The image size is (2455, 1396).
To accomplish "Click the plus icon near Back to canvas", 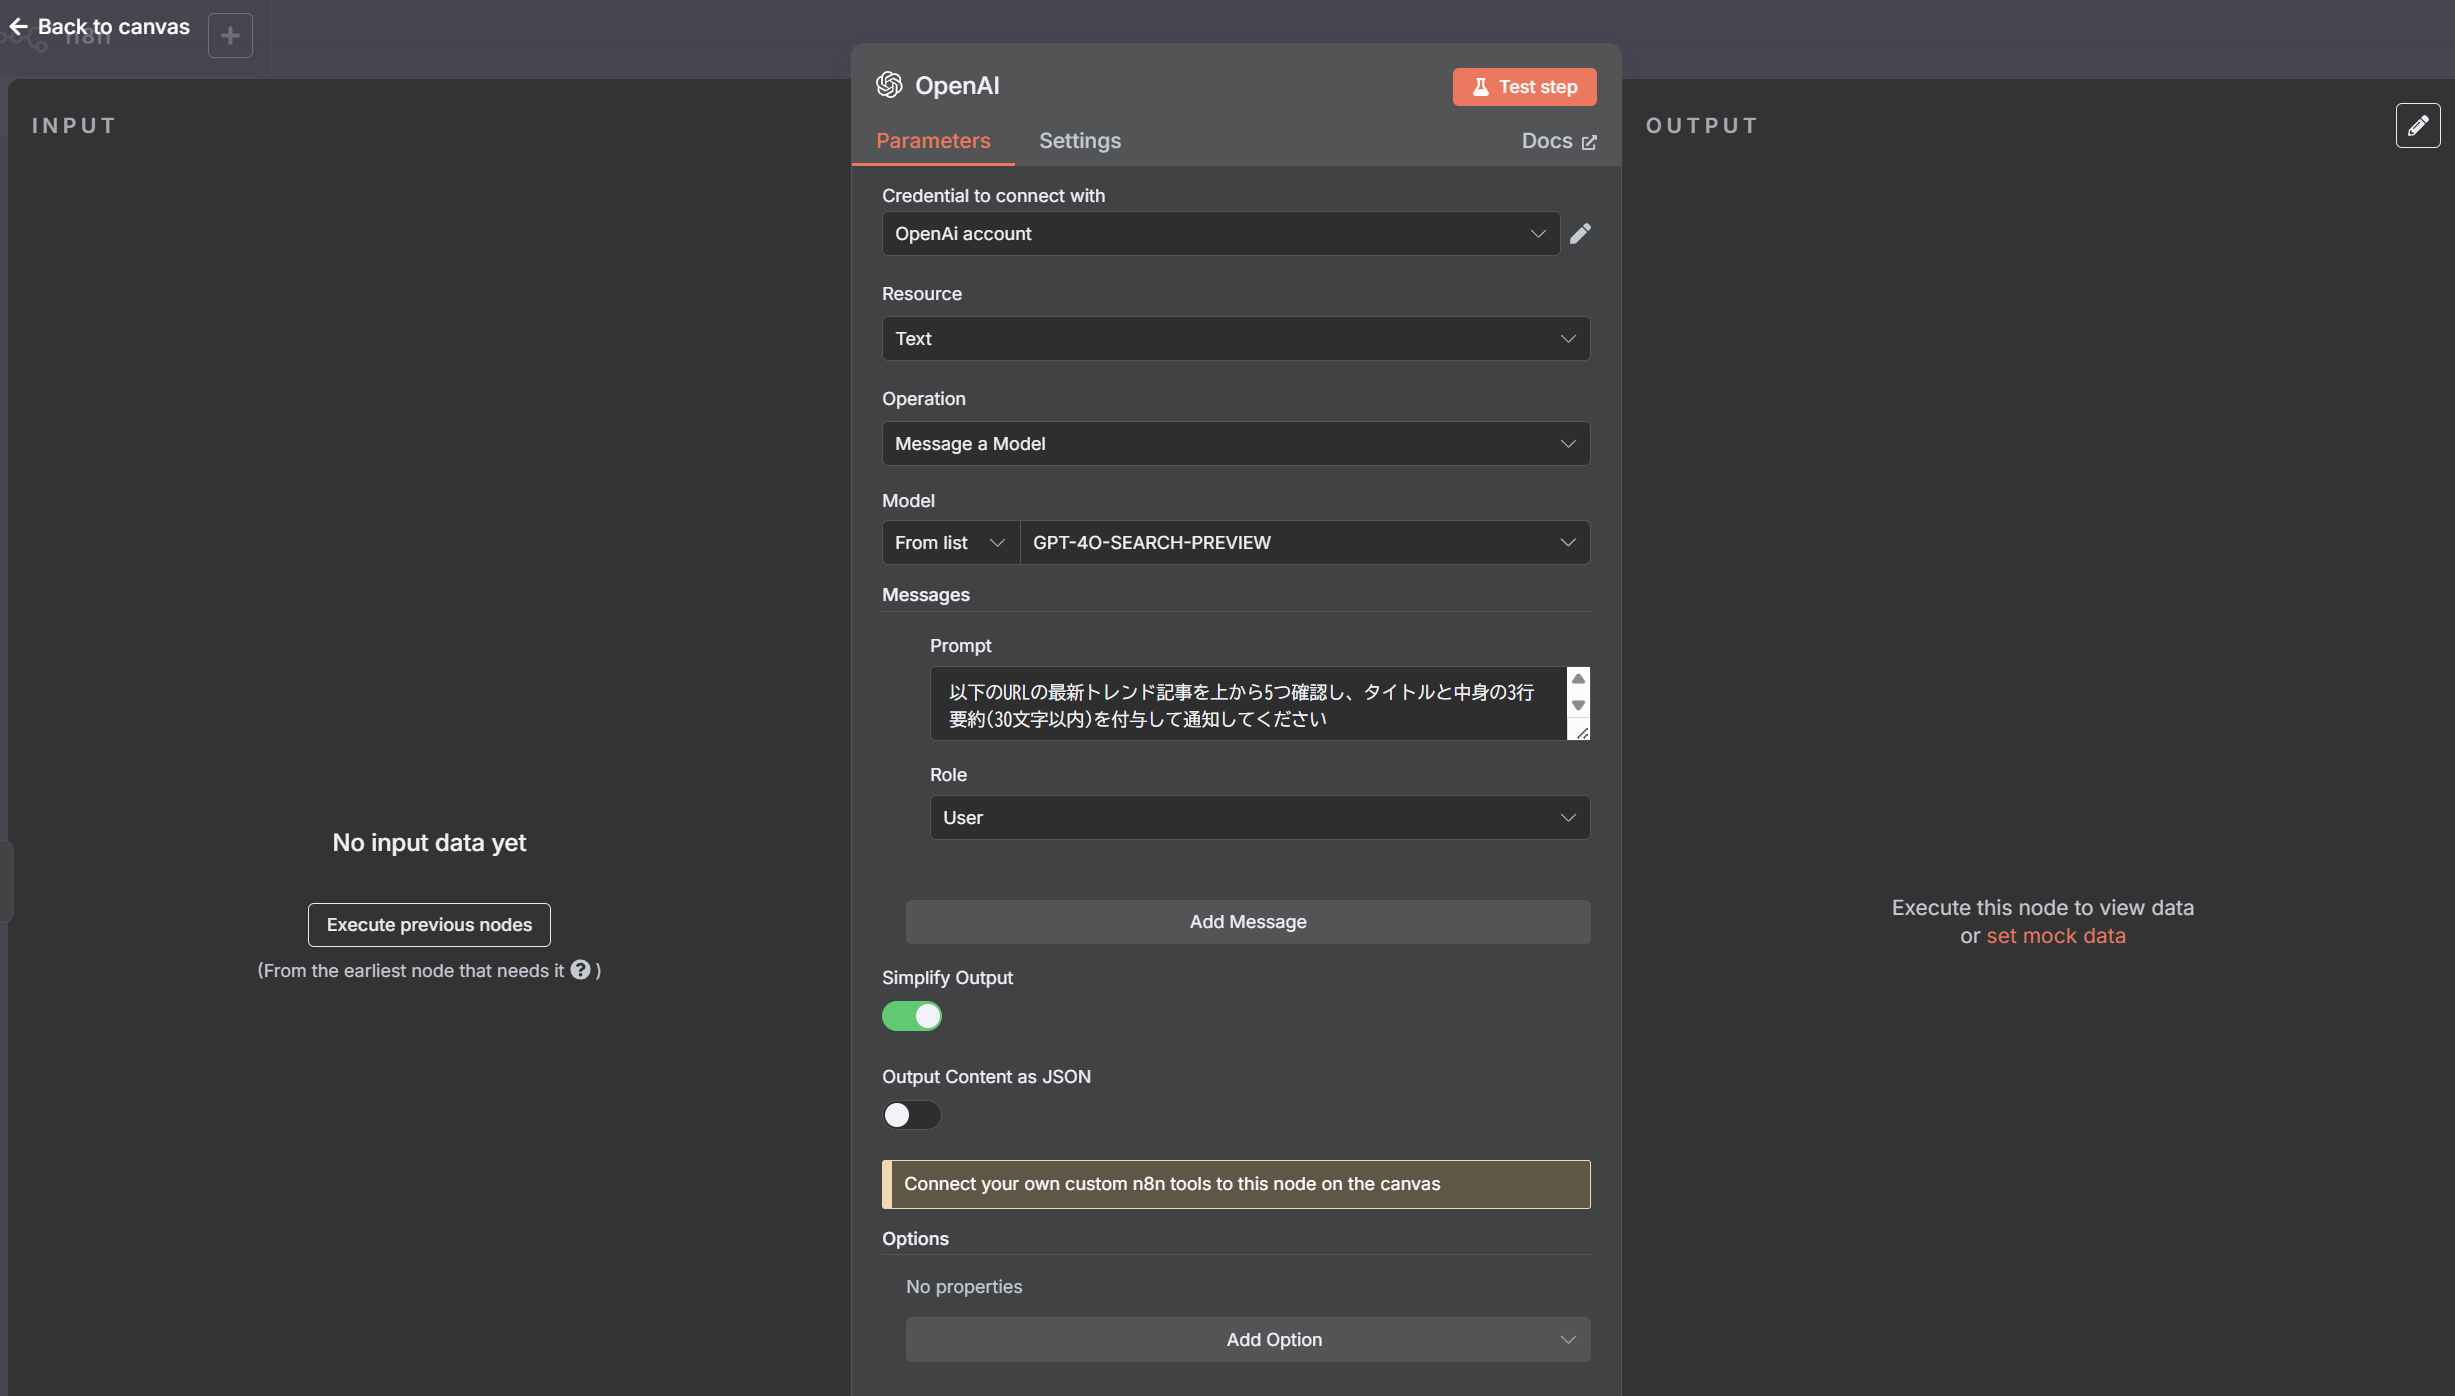I will coord(230,35).
